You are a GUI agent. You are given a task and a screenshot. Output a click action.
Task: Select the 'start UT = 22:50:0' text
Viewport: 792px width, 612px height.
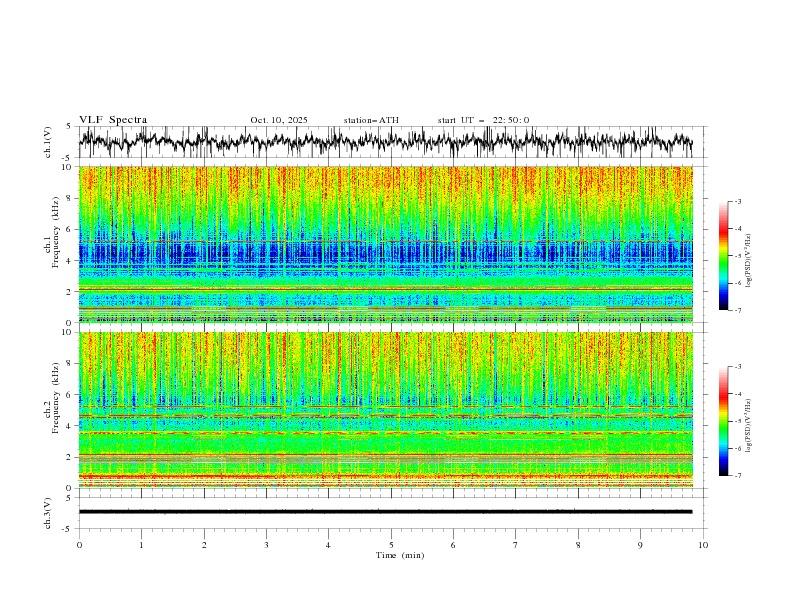click(483, 120)
